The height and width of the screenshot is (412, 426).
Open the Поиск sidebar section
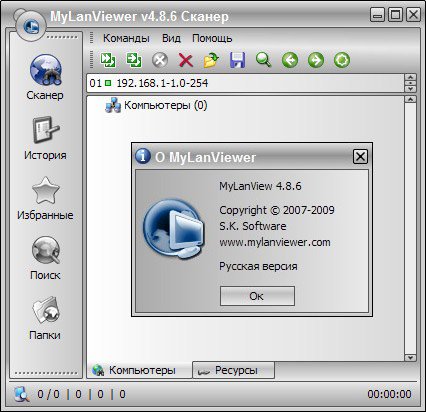point(45,258)
